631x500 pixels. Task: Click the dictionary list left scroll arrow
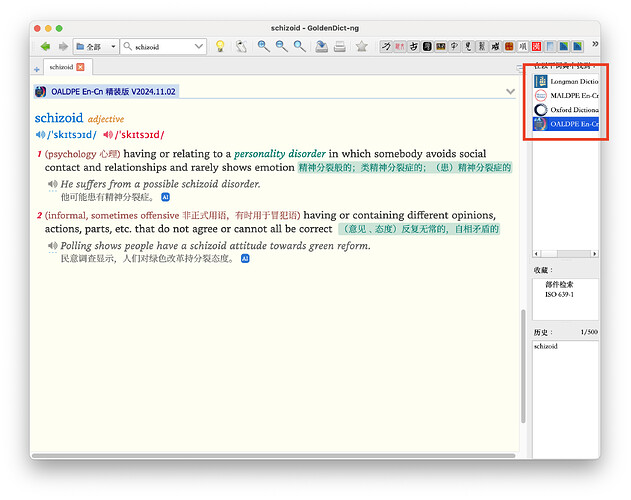pos(536,254)
